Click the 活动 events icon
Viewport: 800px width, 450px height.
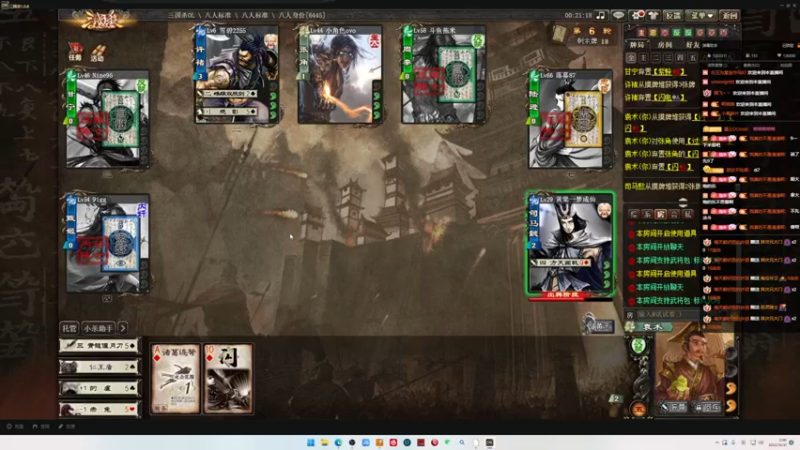[97, 52]
